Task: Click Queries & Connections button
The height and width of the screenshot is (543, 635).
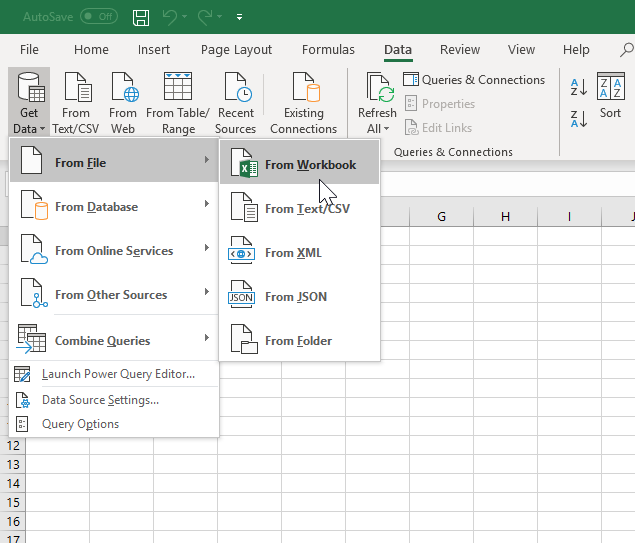Action: click(x=474, y=80)
